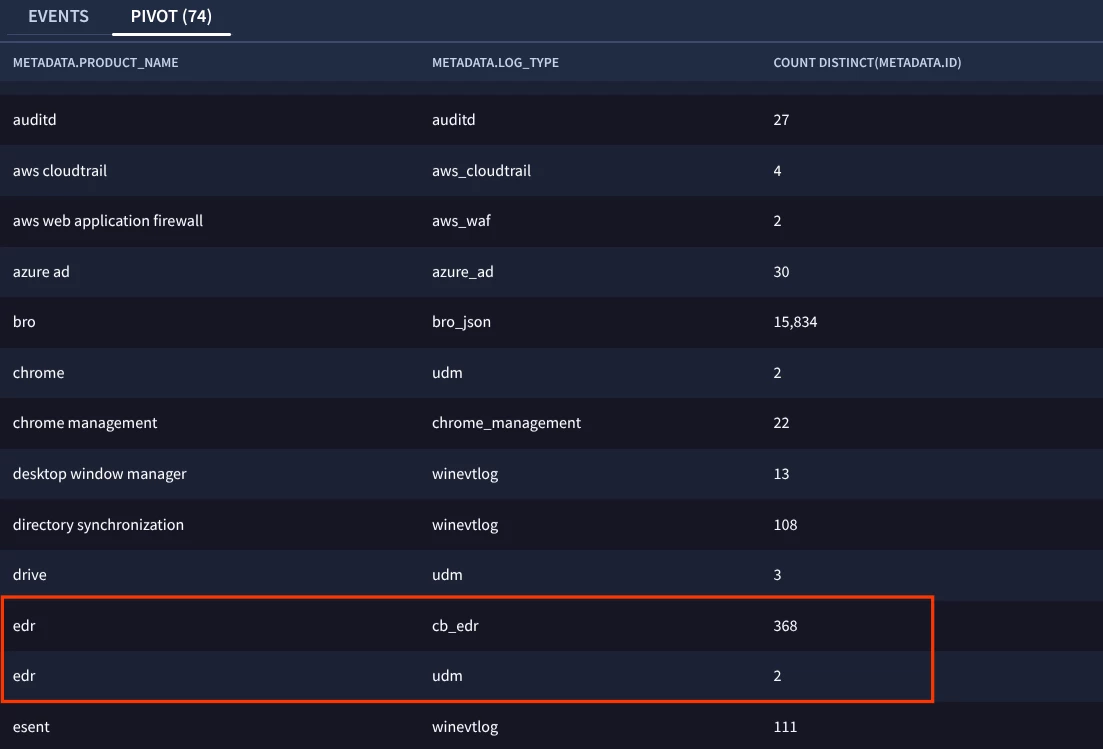
Task: Select the esent product name cell
Action: pyautogui.click(x=31, y=726)
